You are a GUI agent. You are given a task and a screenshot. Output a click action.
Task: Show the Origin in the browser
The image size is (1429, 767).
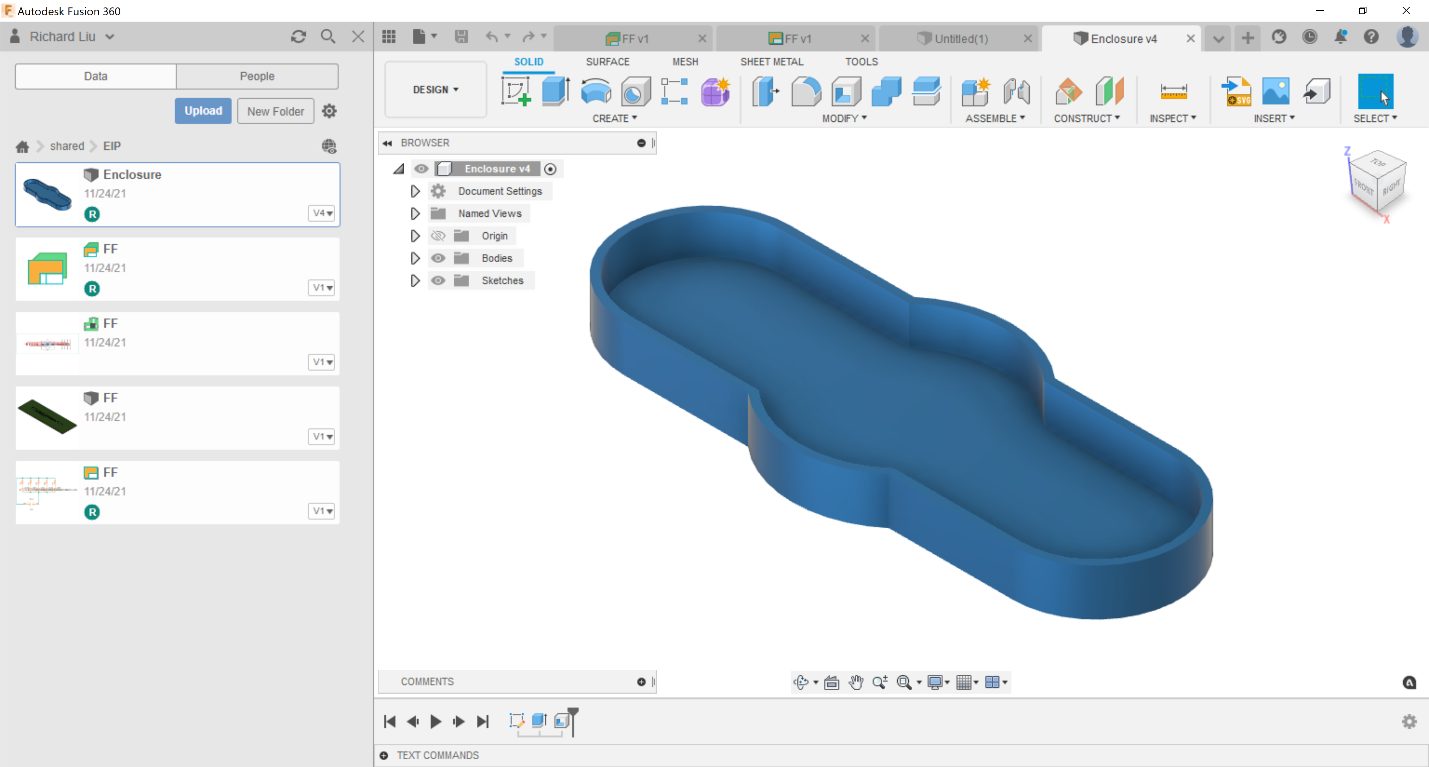click(x=438, y=235)
